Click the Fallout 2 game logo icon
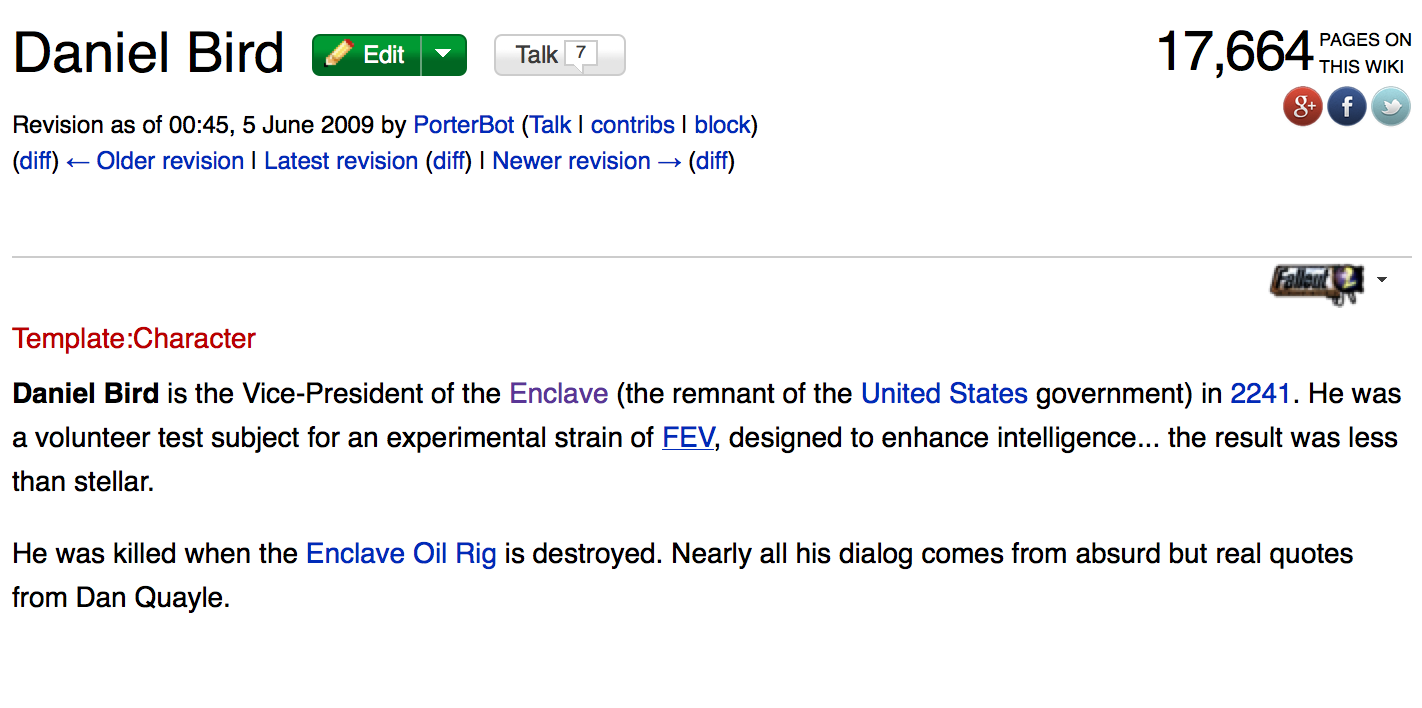Screen dimensions: 1422x708 coord(1316,281)
